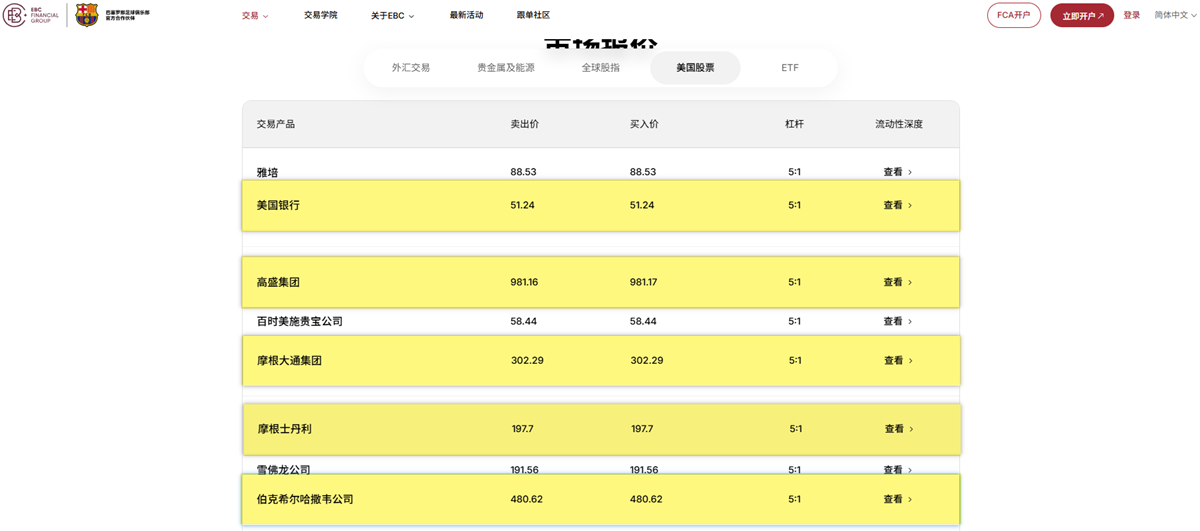This screenshot has height=531, width=1200.
Task: Click the 高盛集团 product name
Action: click(x=278, y=282)
